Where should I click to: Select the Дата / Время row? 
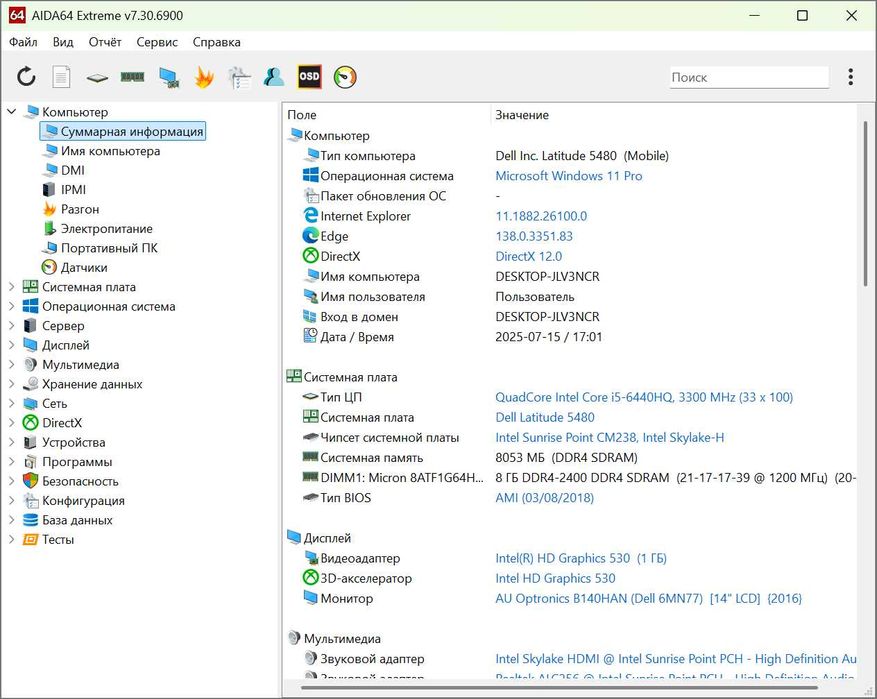click(570, 337)
